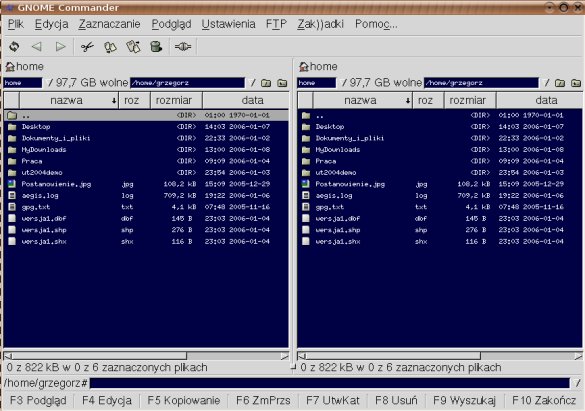Screen dimensions: 585x411
Task: Click F5 Kopiowanie button
Action: point(184,401)
